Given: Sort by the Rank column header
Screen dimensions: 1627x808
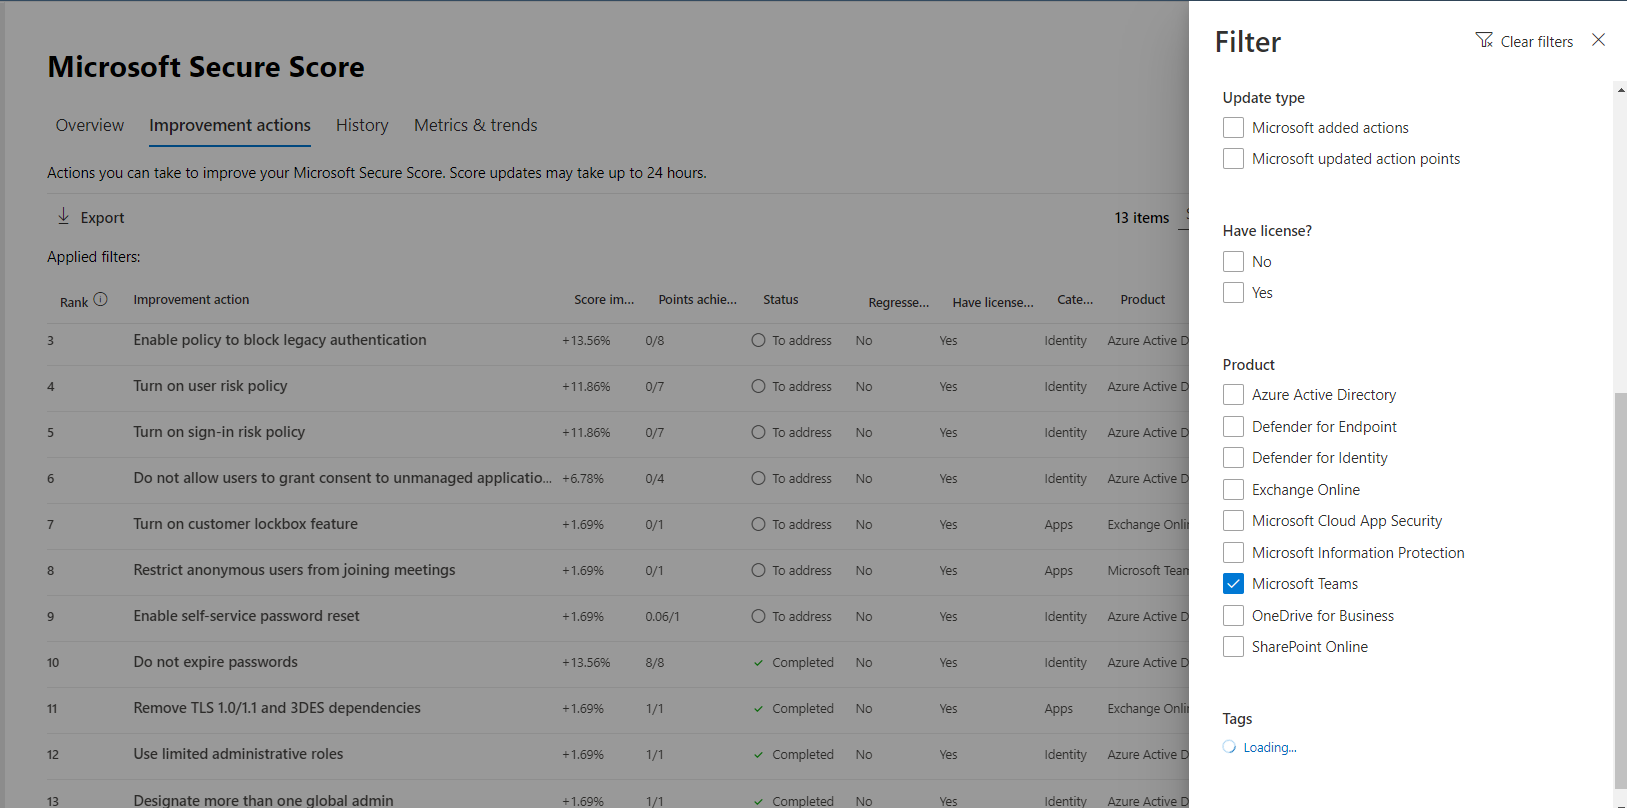Looking at the screenshot, I should click(x=74, y=302).
